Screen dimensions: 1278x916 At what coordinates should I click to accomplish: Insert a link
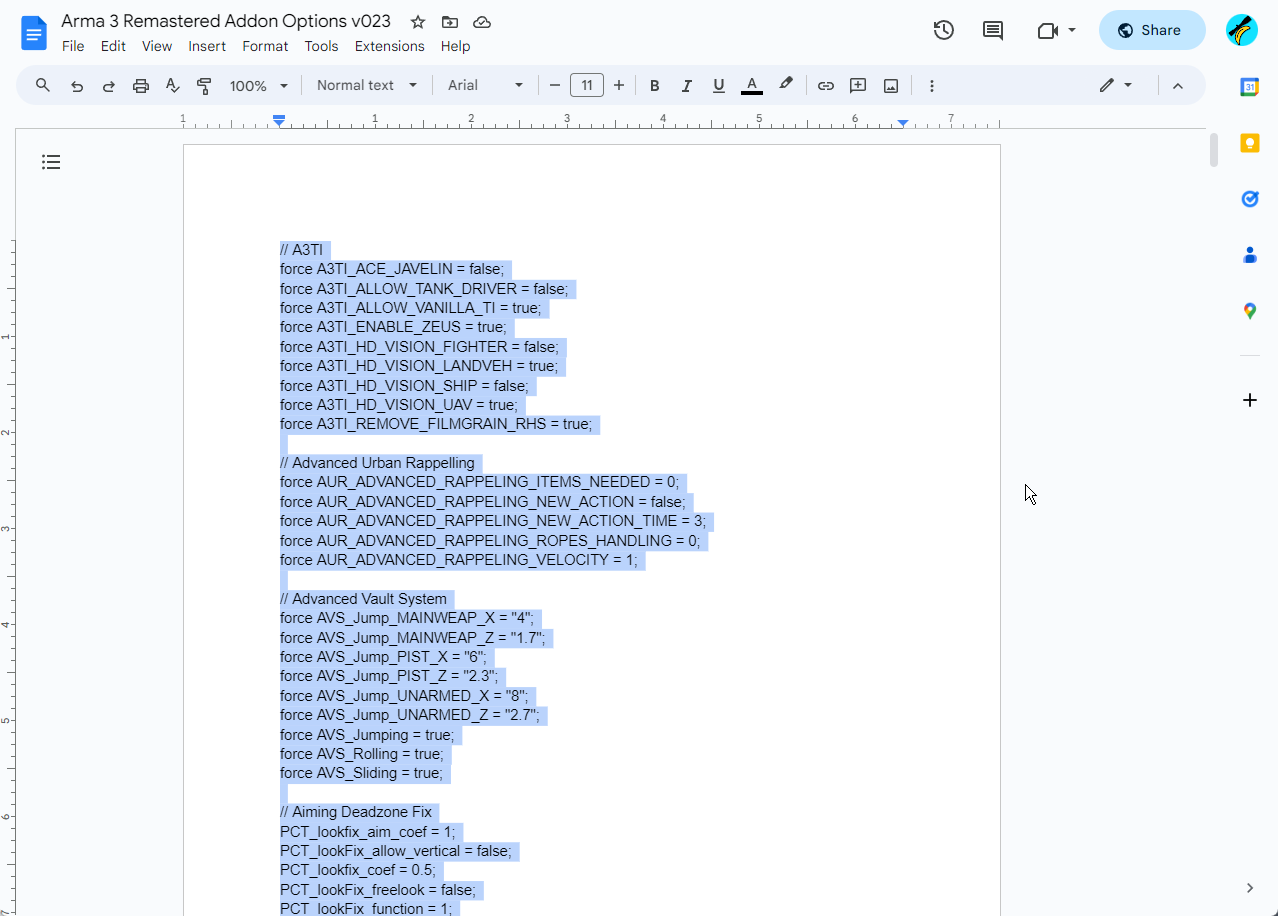(x=826, y=86)
